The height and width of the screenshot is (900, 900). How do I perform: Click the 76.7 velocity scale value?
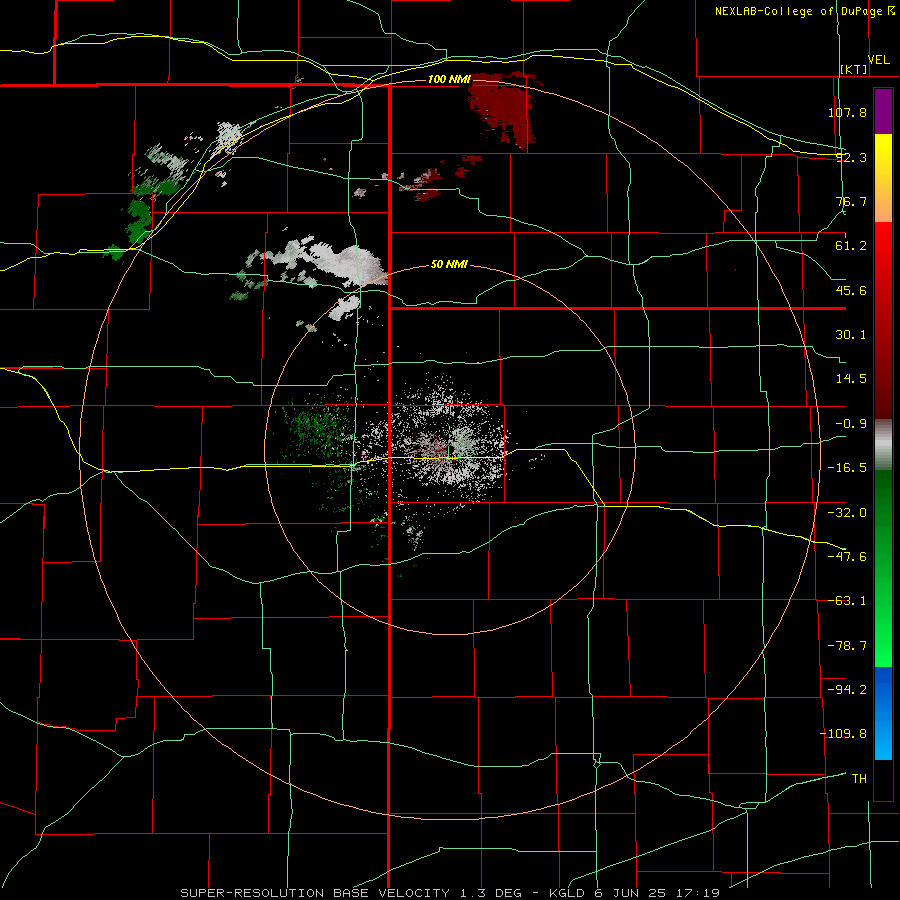click(x=851, y=201)
